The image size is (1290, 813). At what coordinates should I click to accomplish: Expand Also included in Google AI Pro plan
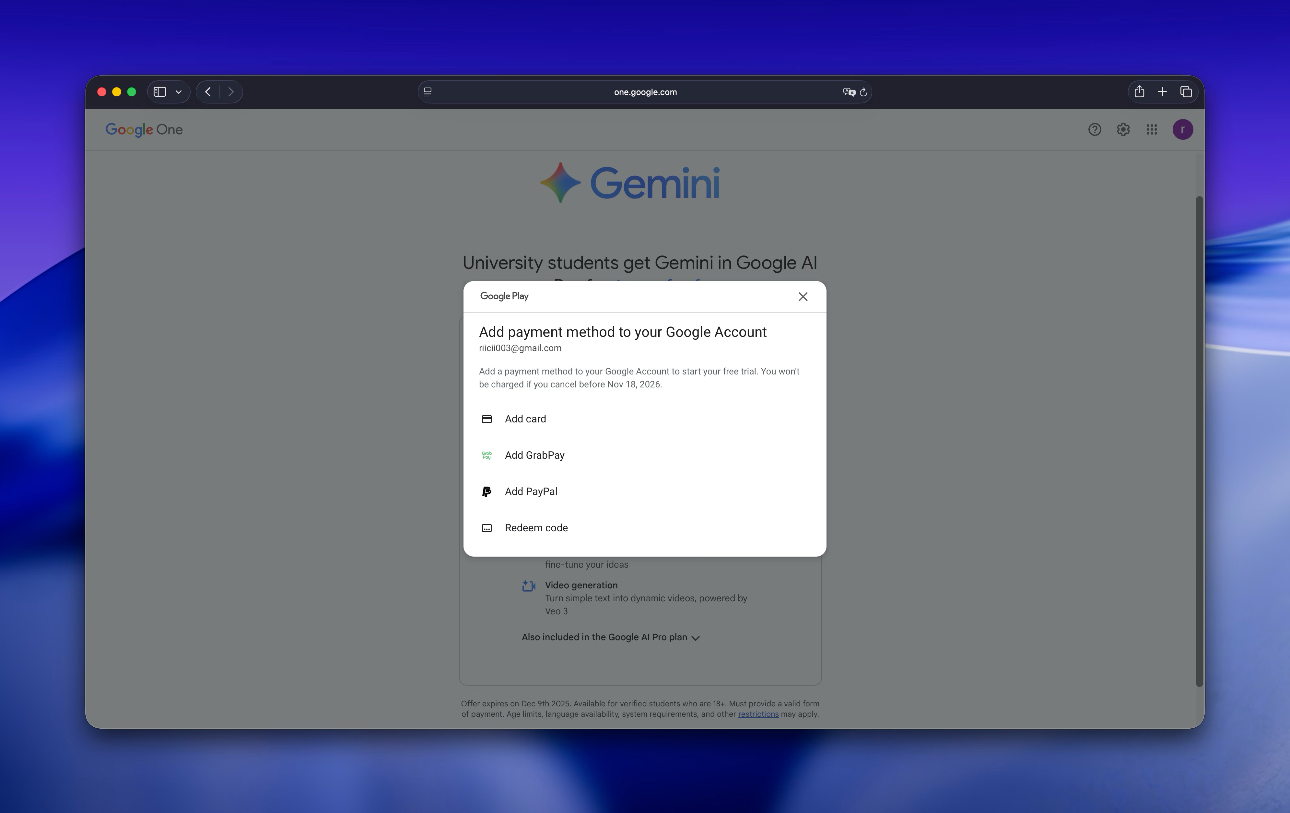point(610,637)
